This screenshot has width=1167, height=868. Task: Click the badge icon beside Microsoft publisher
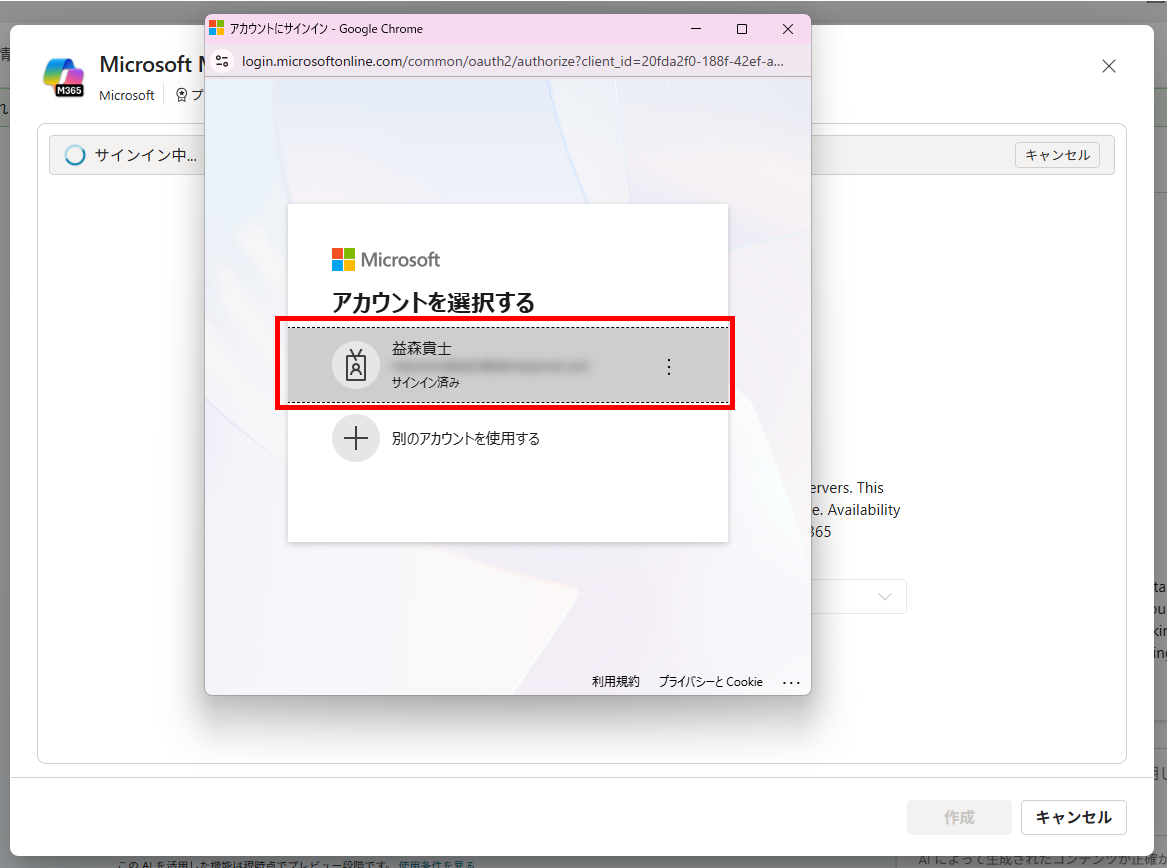coord(182,95)
